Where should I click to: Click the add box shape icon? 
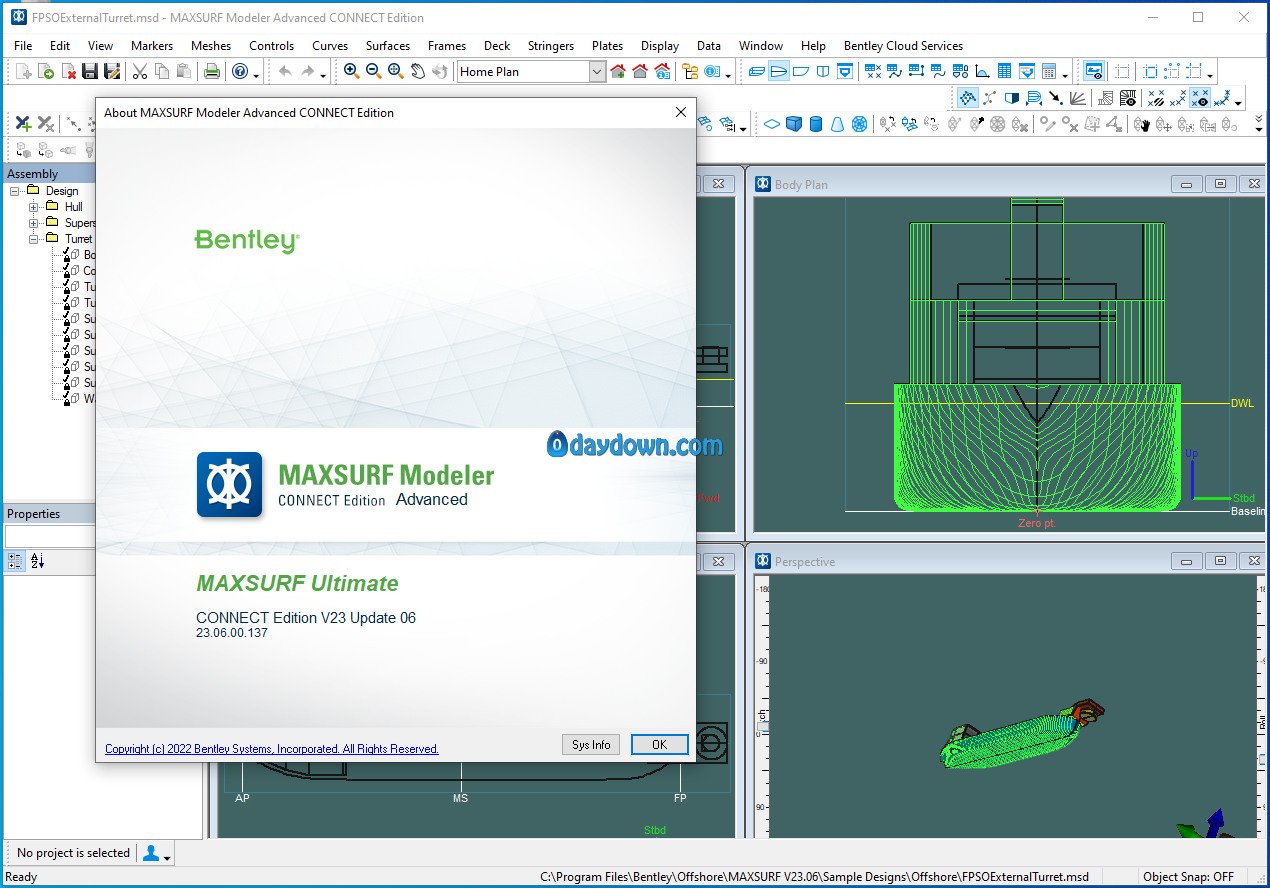pos(794,124)
